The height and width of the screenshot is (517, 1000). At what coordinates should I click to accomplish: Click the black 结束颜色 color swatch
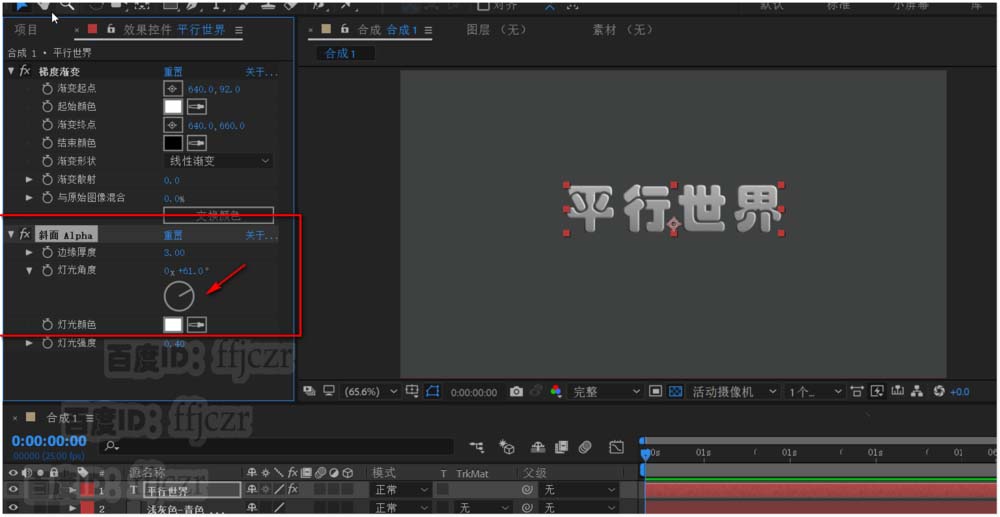pos(173,143)
